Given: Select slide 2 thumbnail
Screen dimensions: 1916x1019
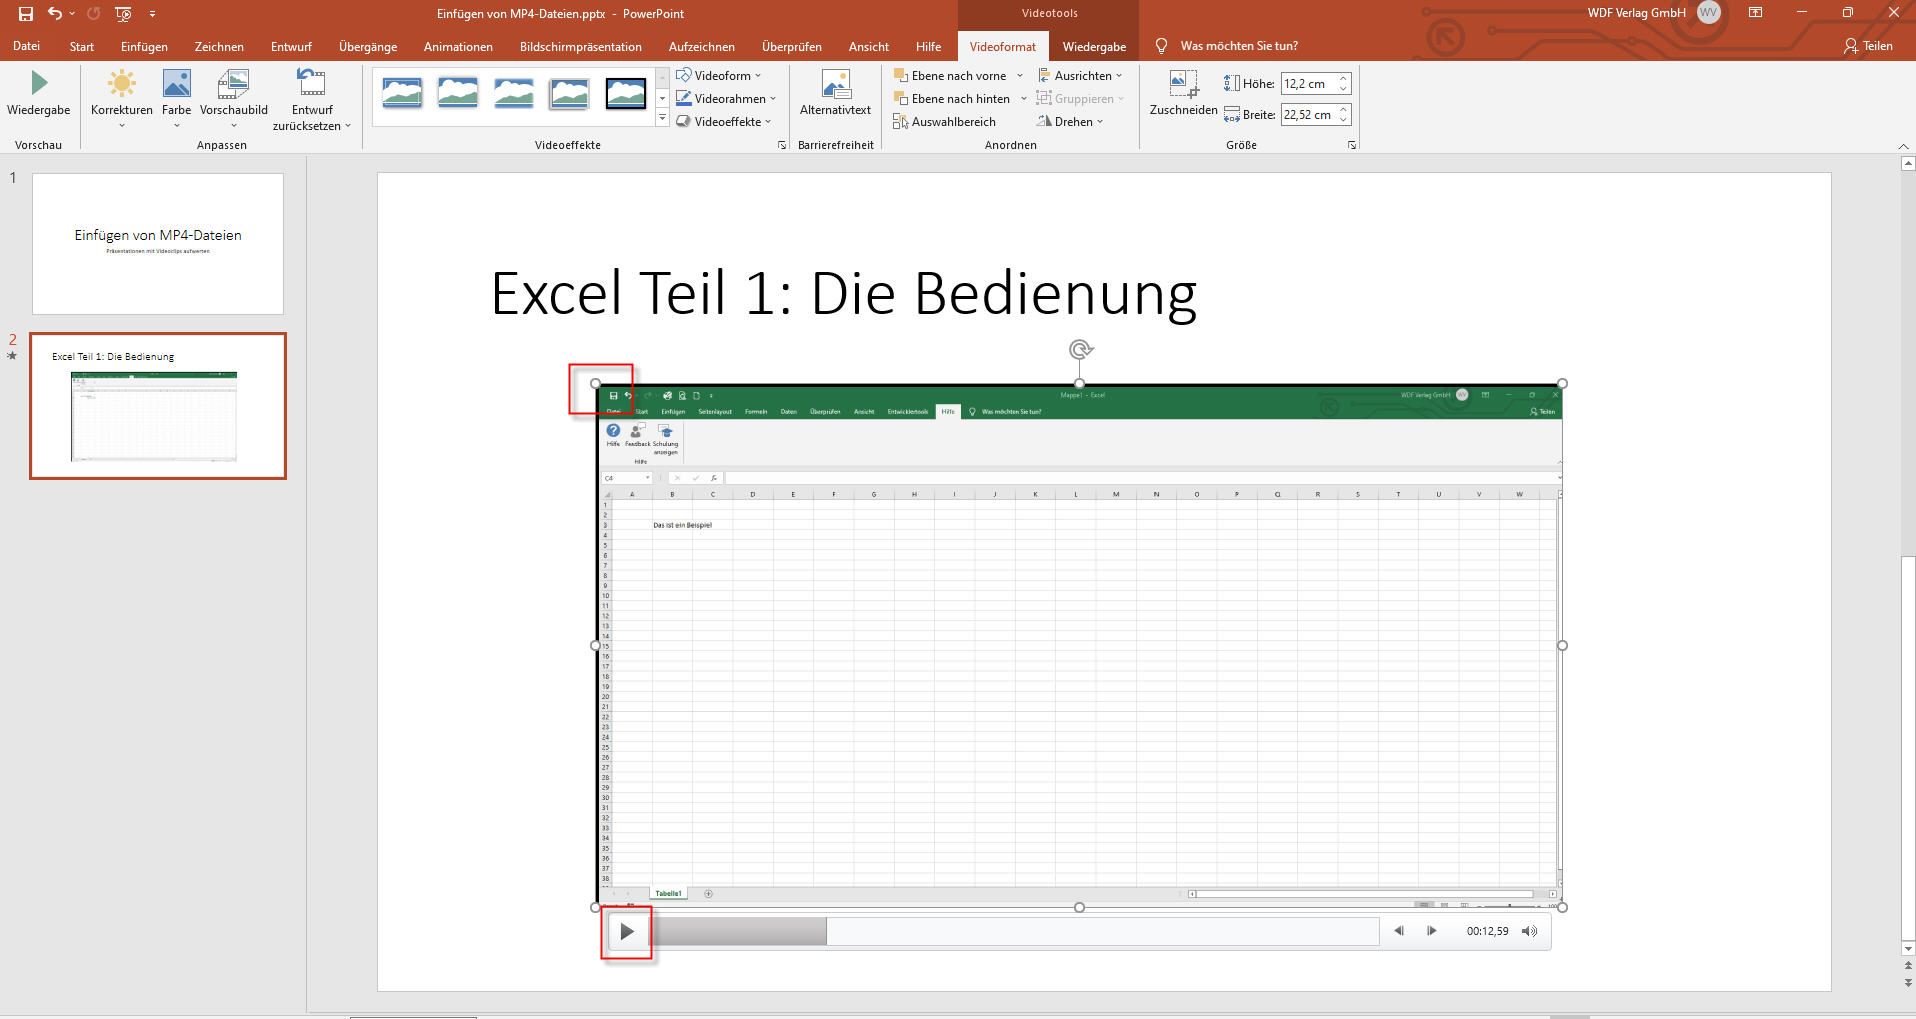Looking at the screenshot, I should pyautogui.click(x=158, y=406).
